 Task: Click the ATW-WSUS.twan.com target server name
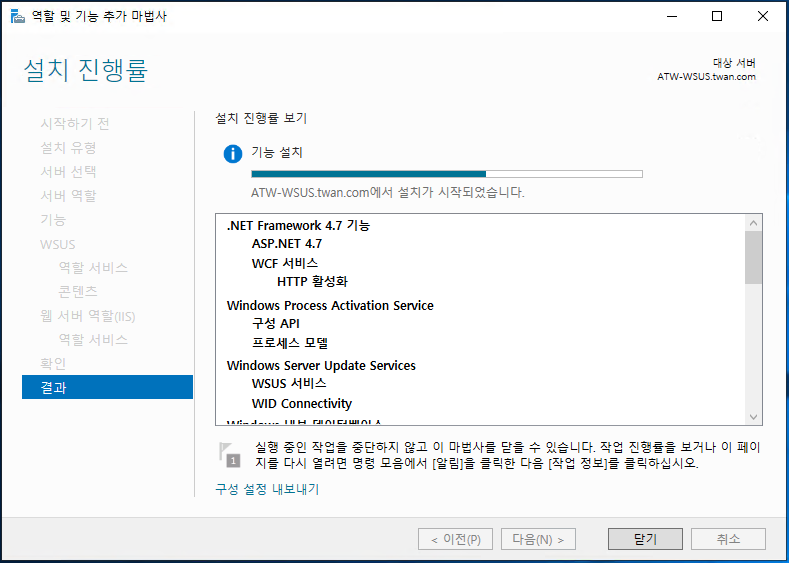coord(706,77)
